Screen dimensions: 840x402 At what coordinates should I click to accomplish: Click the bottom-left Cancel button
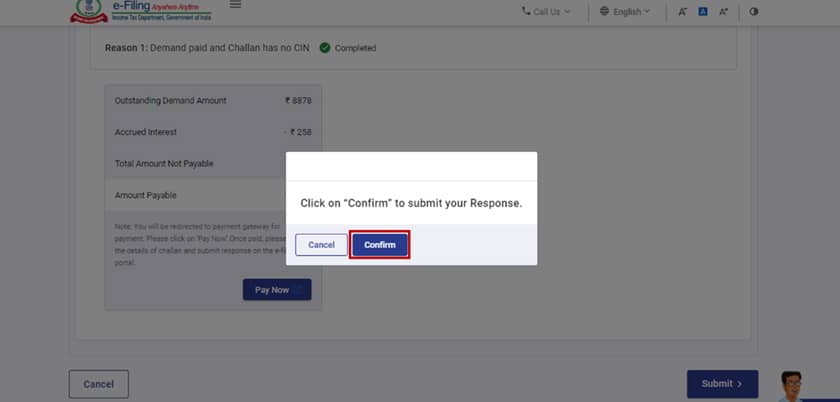tap(99, 384)
